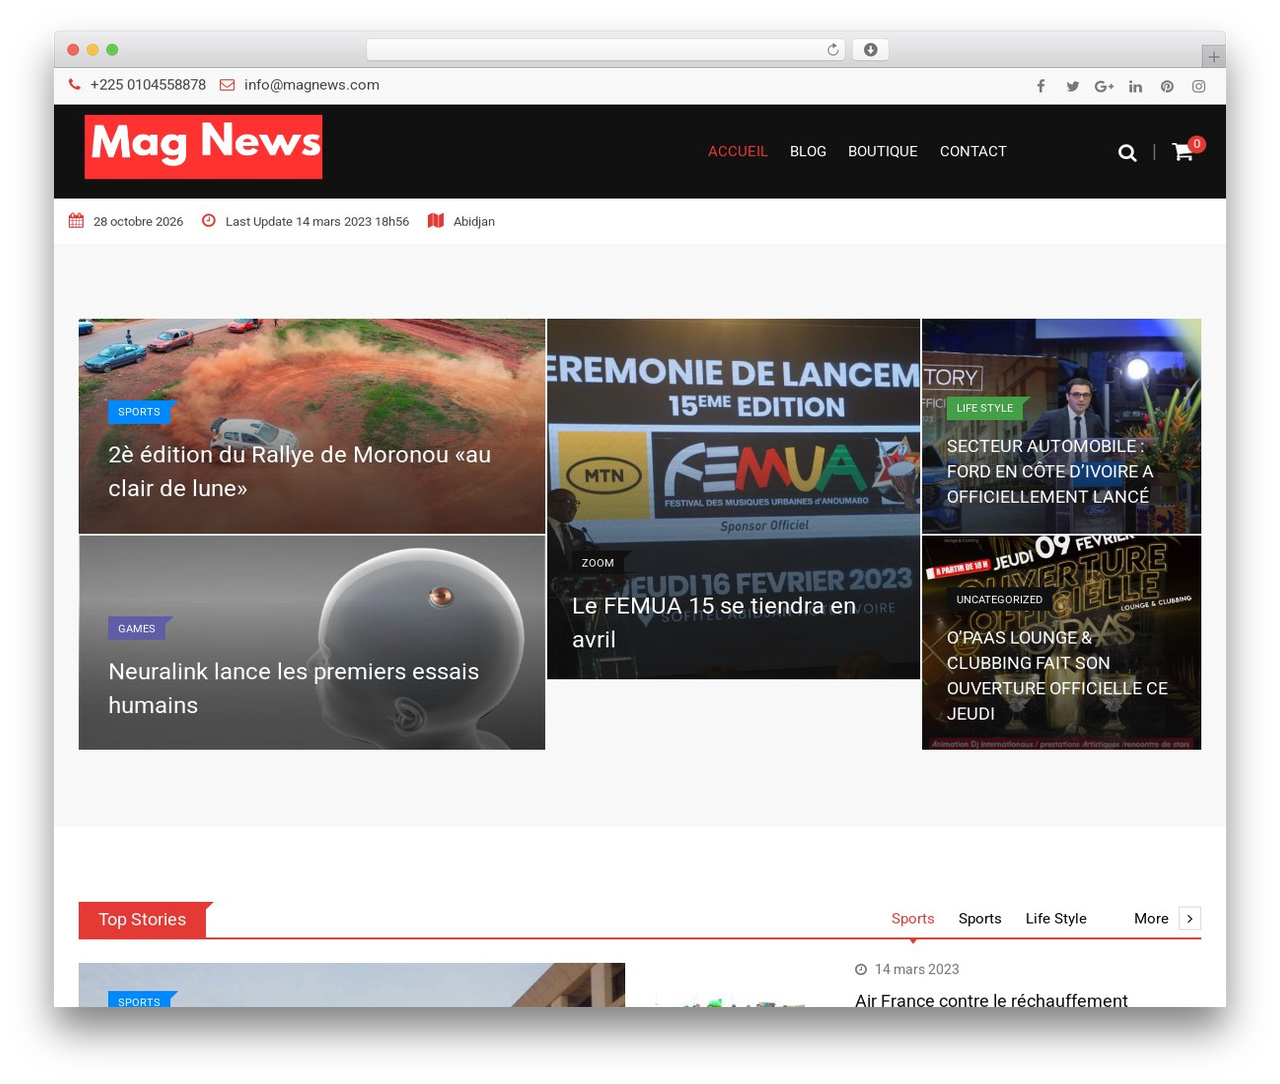Viewport: 1280px width, 1084px height.
Task: Click the search magnifier icon
Action: (x=1127, y=152)
